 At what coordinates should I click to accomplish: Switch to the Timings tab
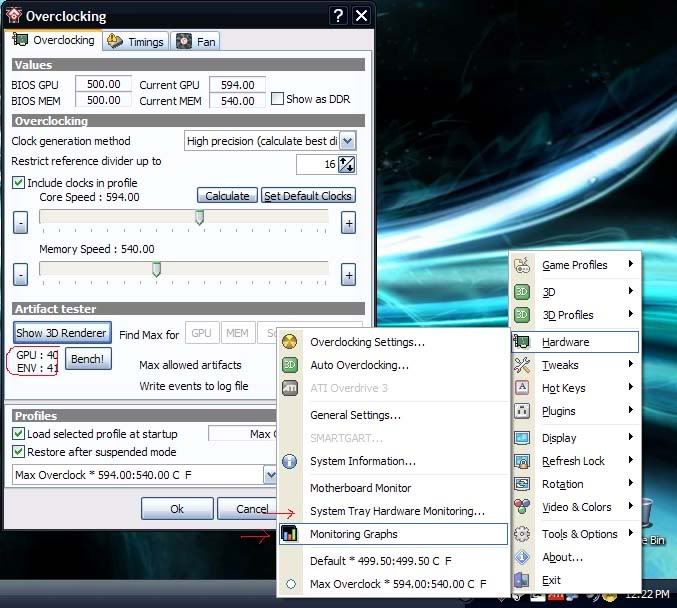click(x=136, y=41)
